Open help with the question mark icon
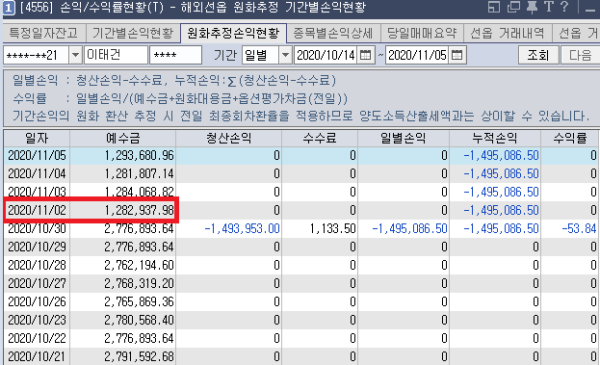 (x=564, y=7)
